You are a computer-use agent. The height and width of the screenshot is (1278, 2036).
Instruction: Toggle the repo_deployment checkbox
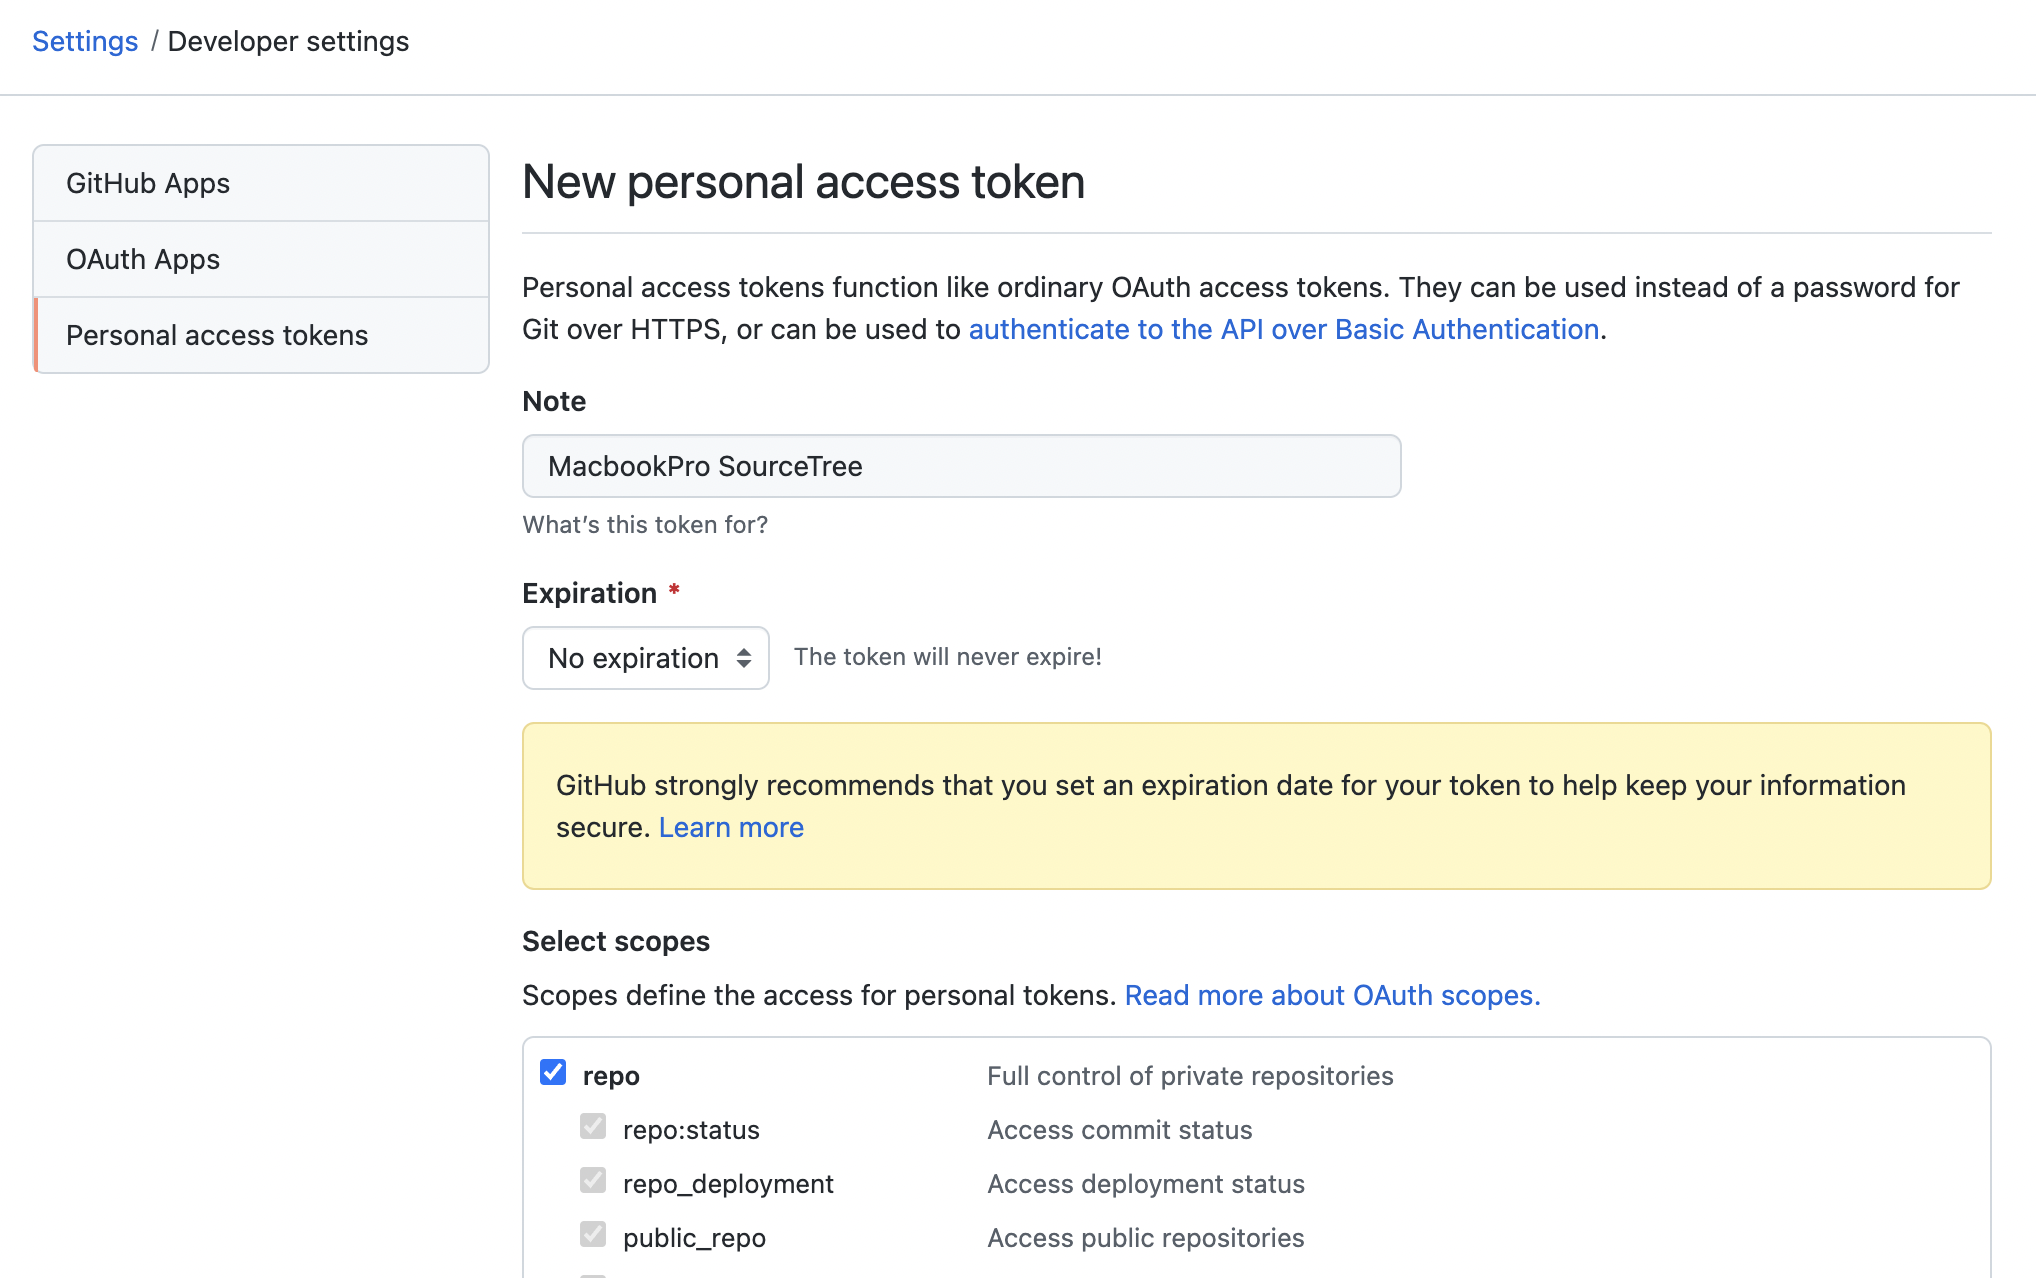pos(593,1181)
